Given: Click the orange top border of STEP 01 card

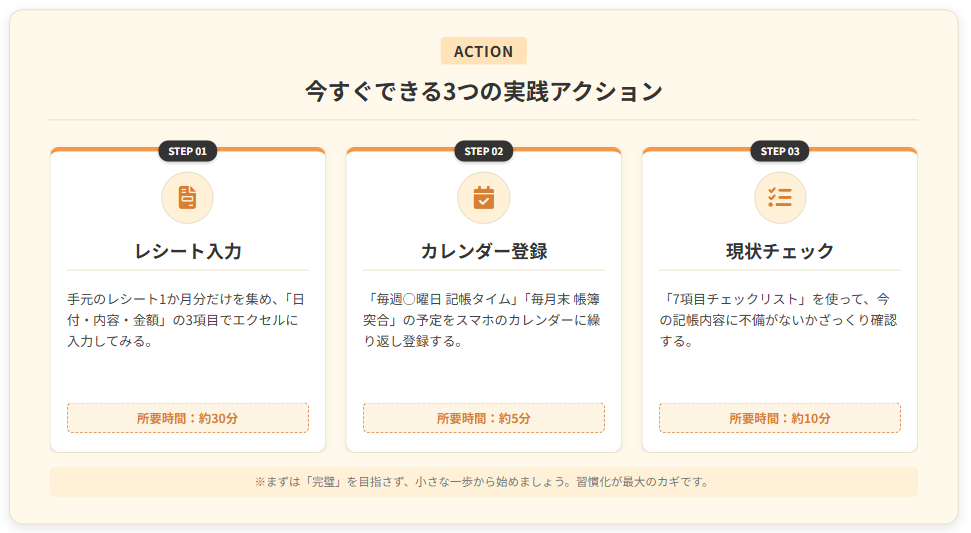Looking at the screenshot, I should tap(100, 149).
